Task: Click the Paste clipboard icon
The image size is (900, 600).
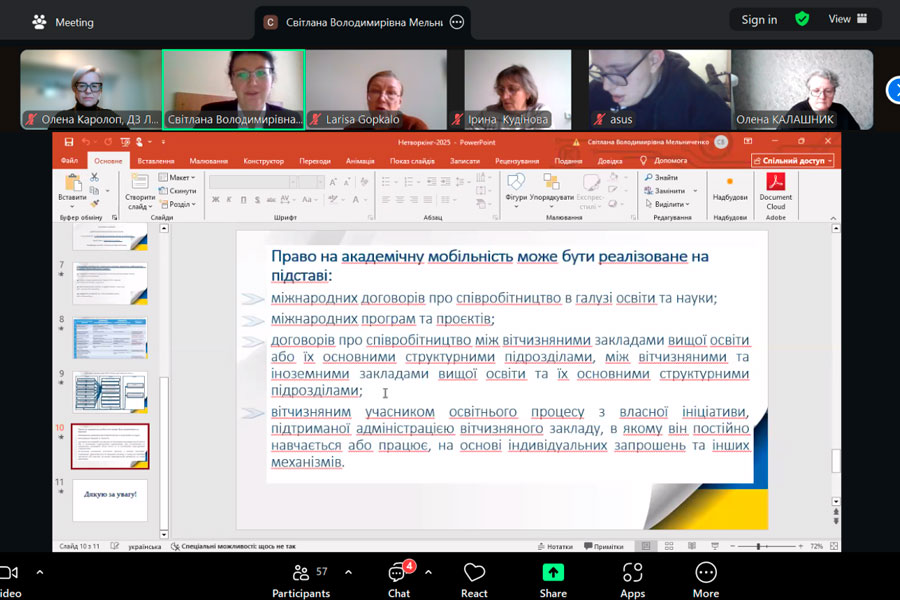Action: tap(73, 183)
